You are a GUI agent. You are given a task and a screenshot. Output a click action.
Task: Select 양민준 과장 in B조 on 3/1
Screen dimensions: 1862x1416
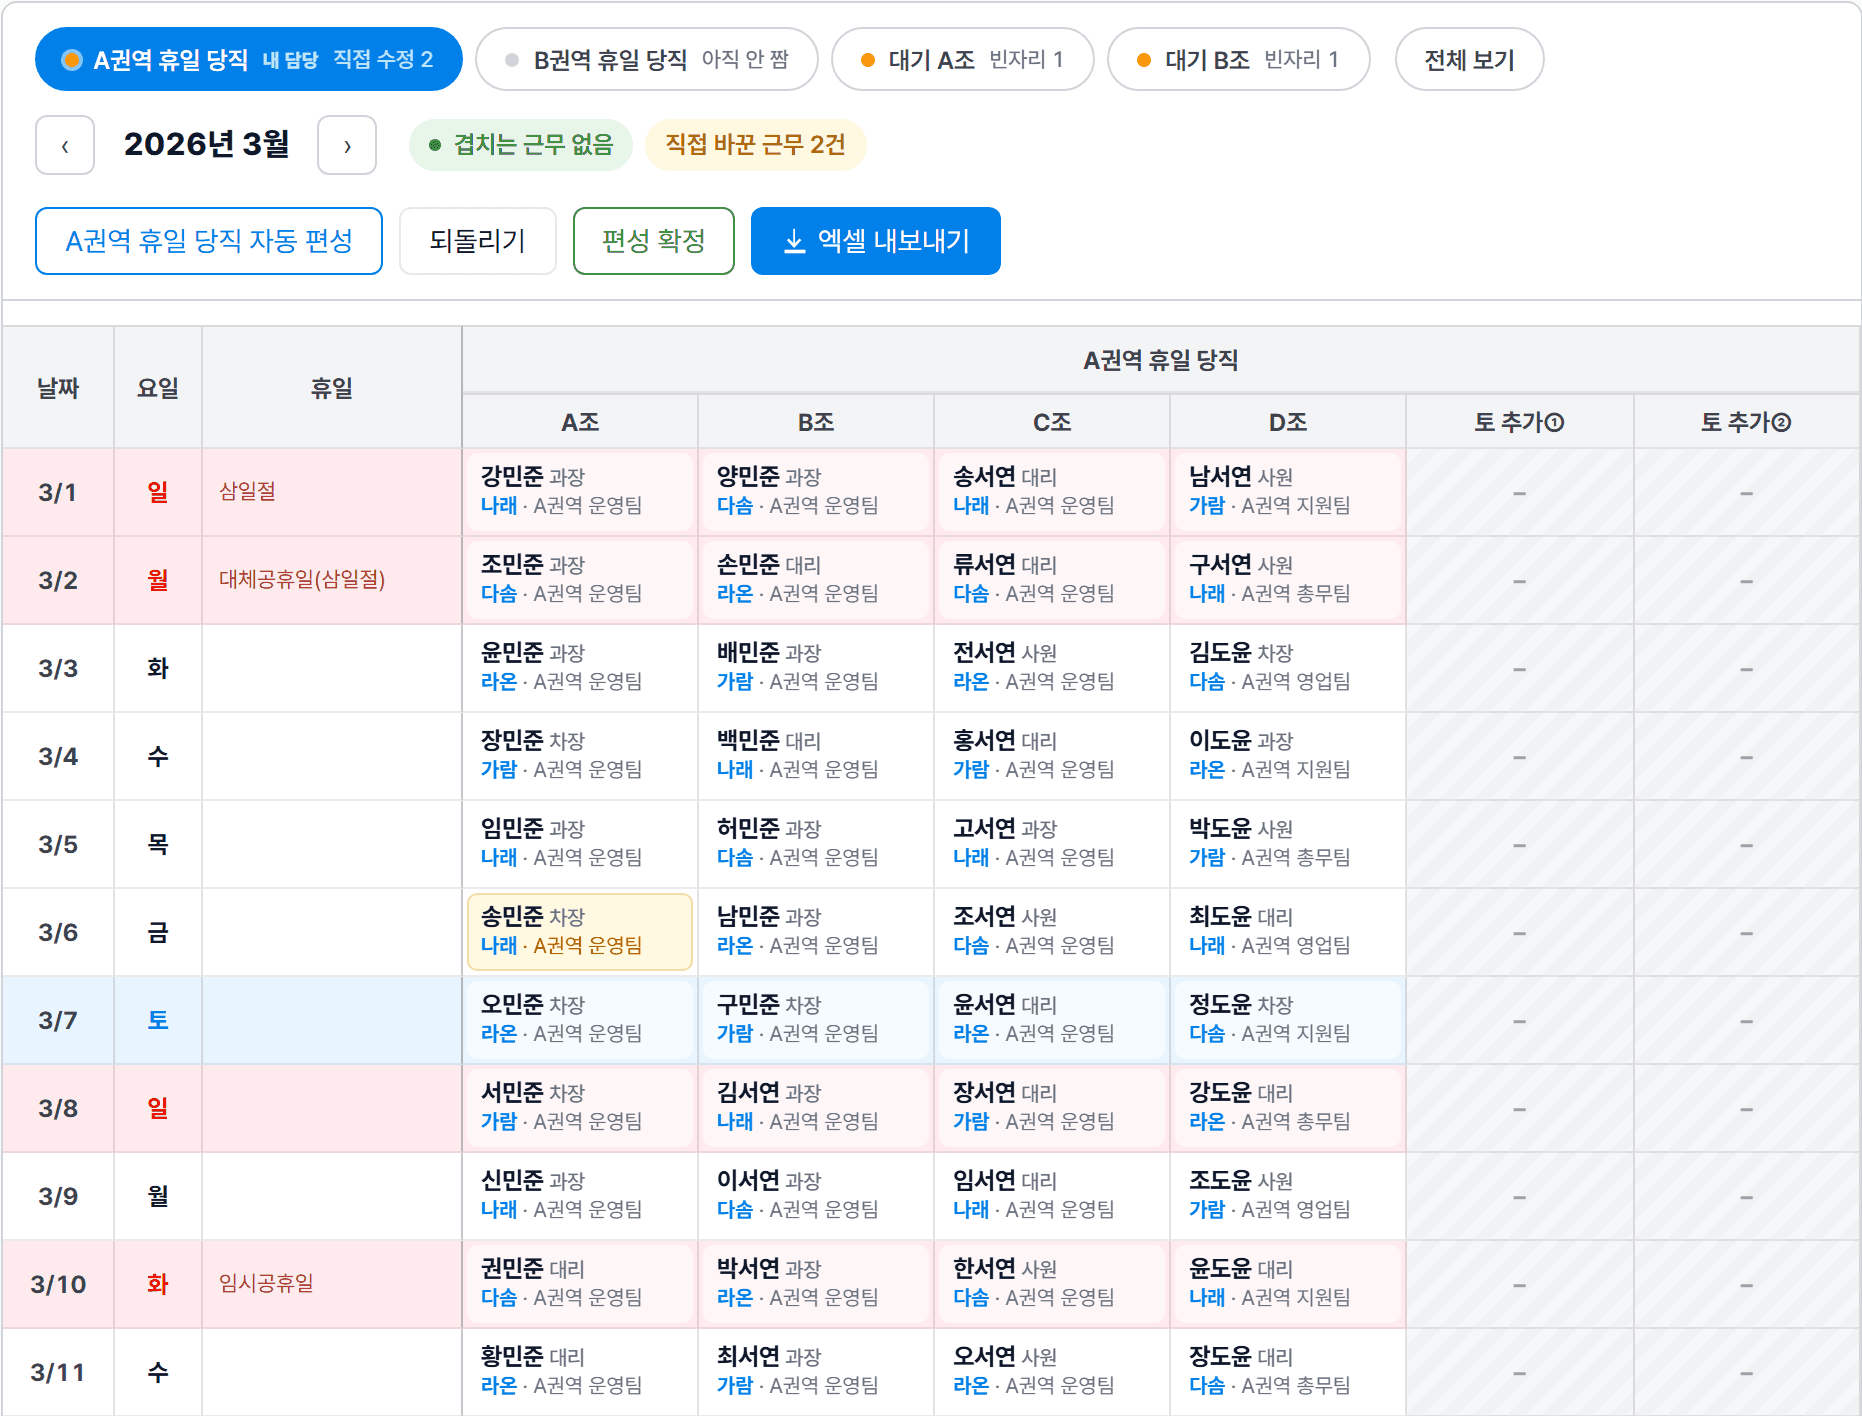click(x=816, y=492)
